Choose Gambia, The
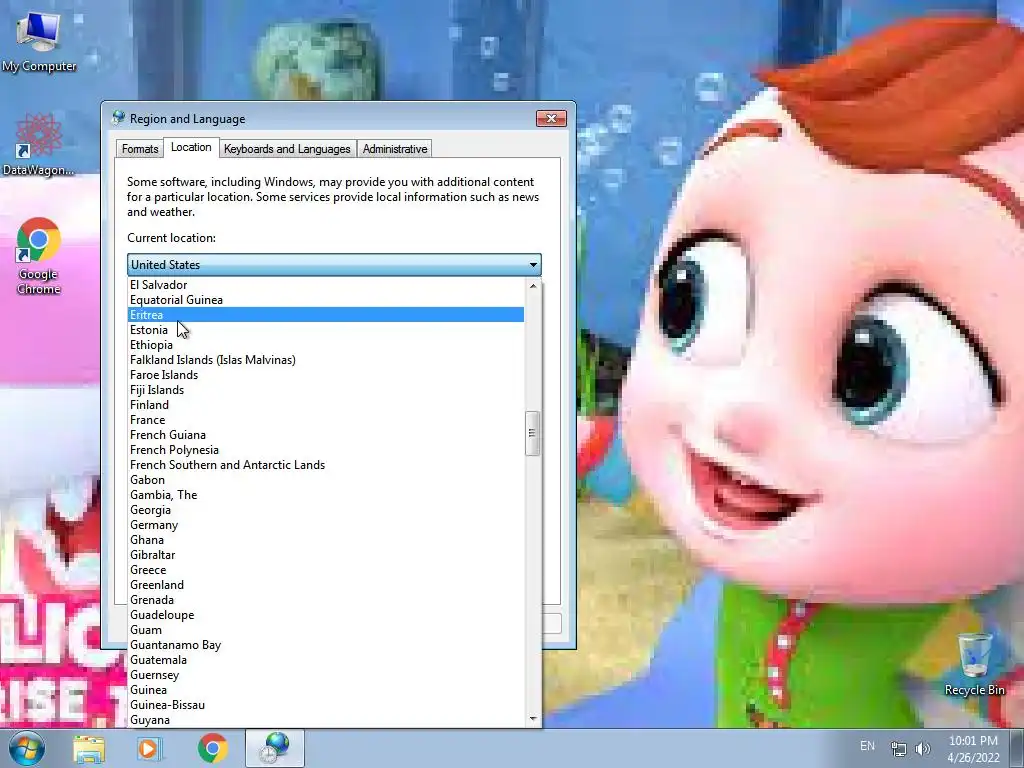The width and height of the screenshot is (1024, 768). (x=326, y=495)
